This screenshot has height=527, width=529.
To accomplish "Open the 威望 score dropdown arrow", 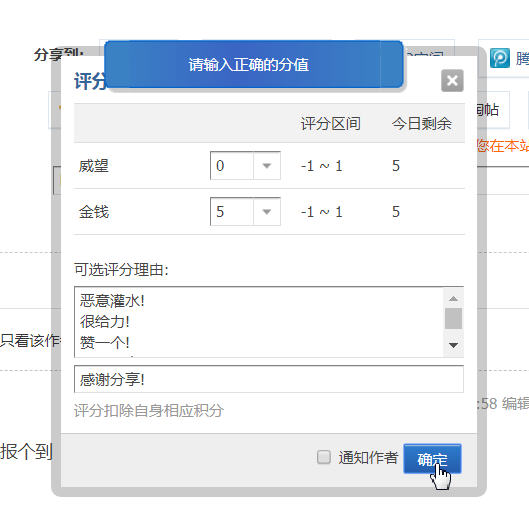I will (x=267, y=166).
